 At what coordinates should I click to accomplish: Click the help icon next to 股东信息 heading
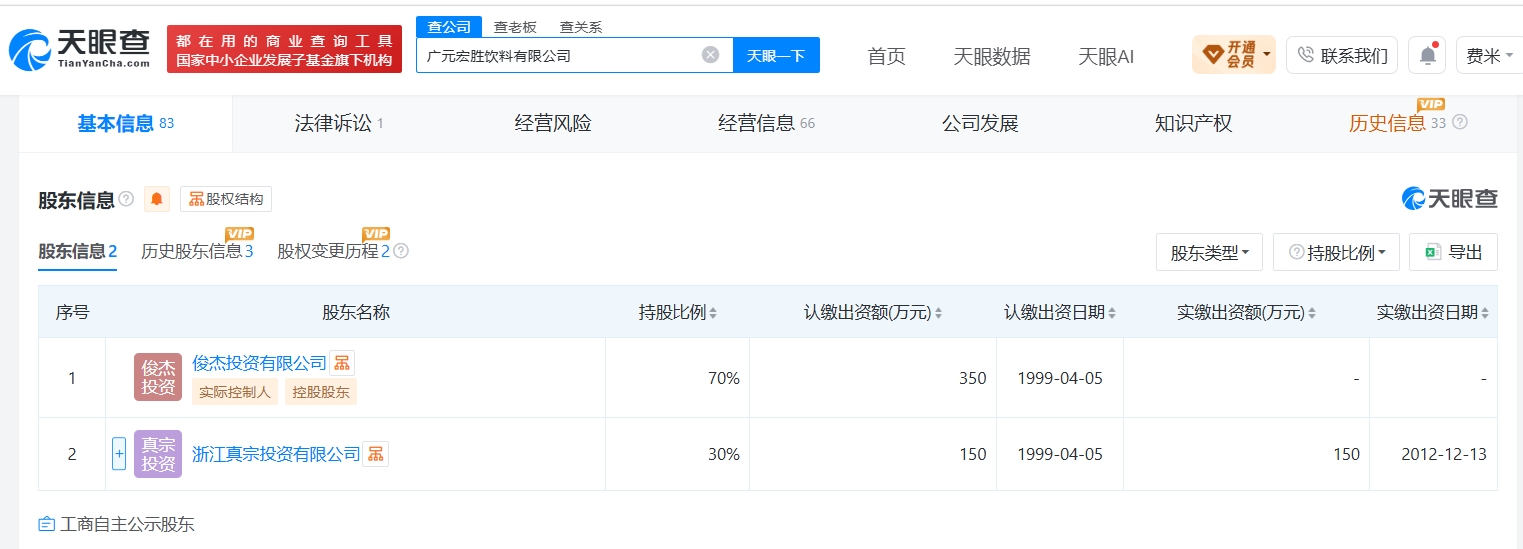(126, 199)
